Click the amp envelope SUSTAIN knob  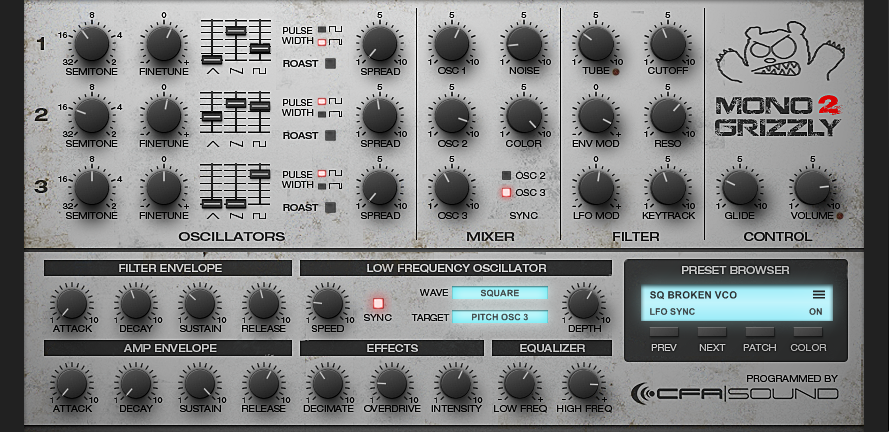200,383
